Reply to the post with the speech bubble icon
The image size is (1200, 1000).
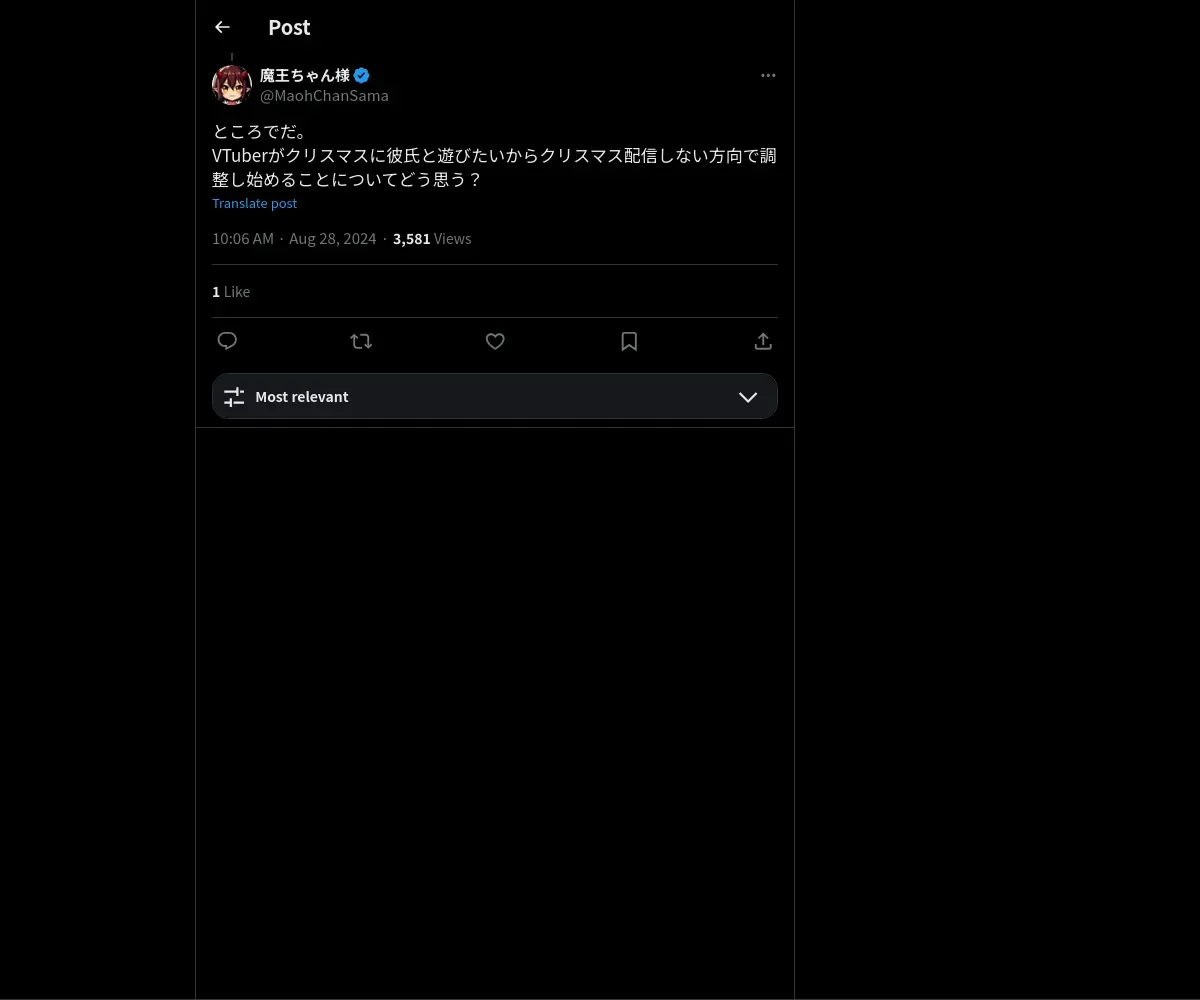click(227, 341)
